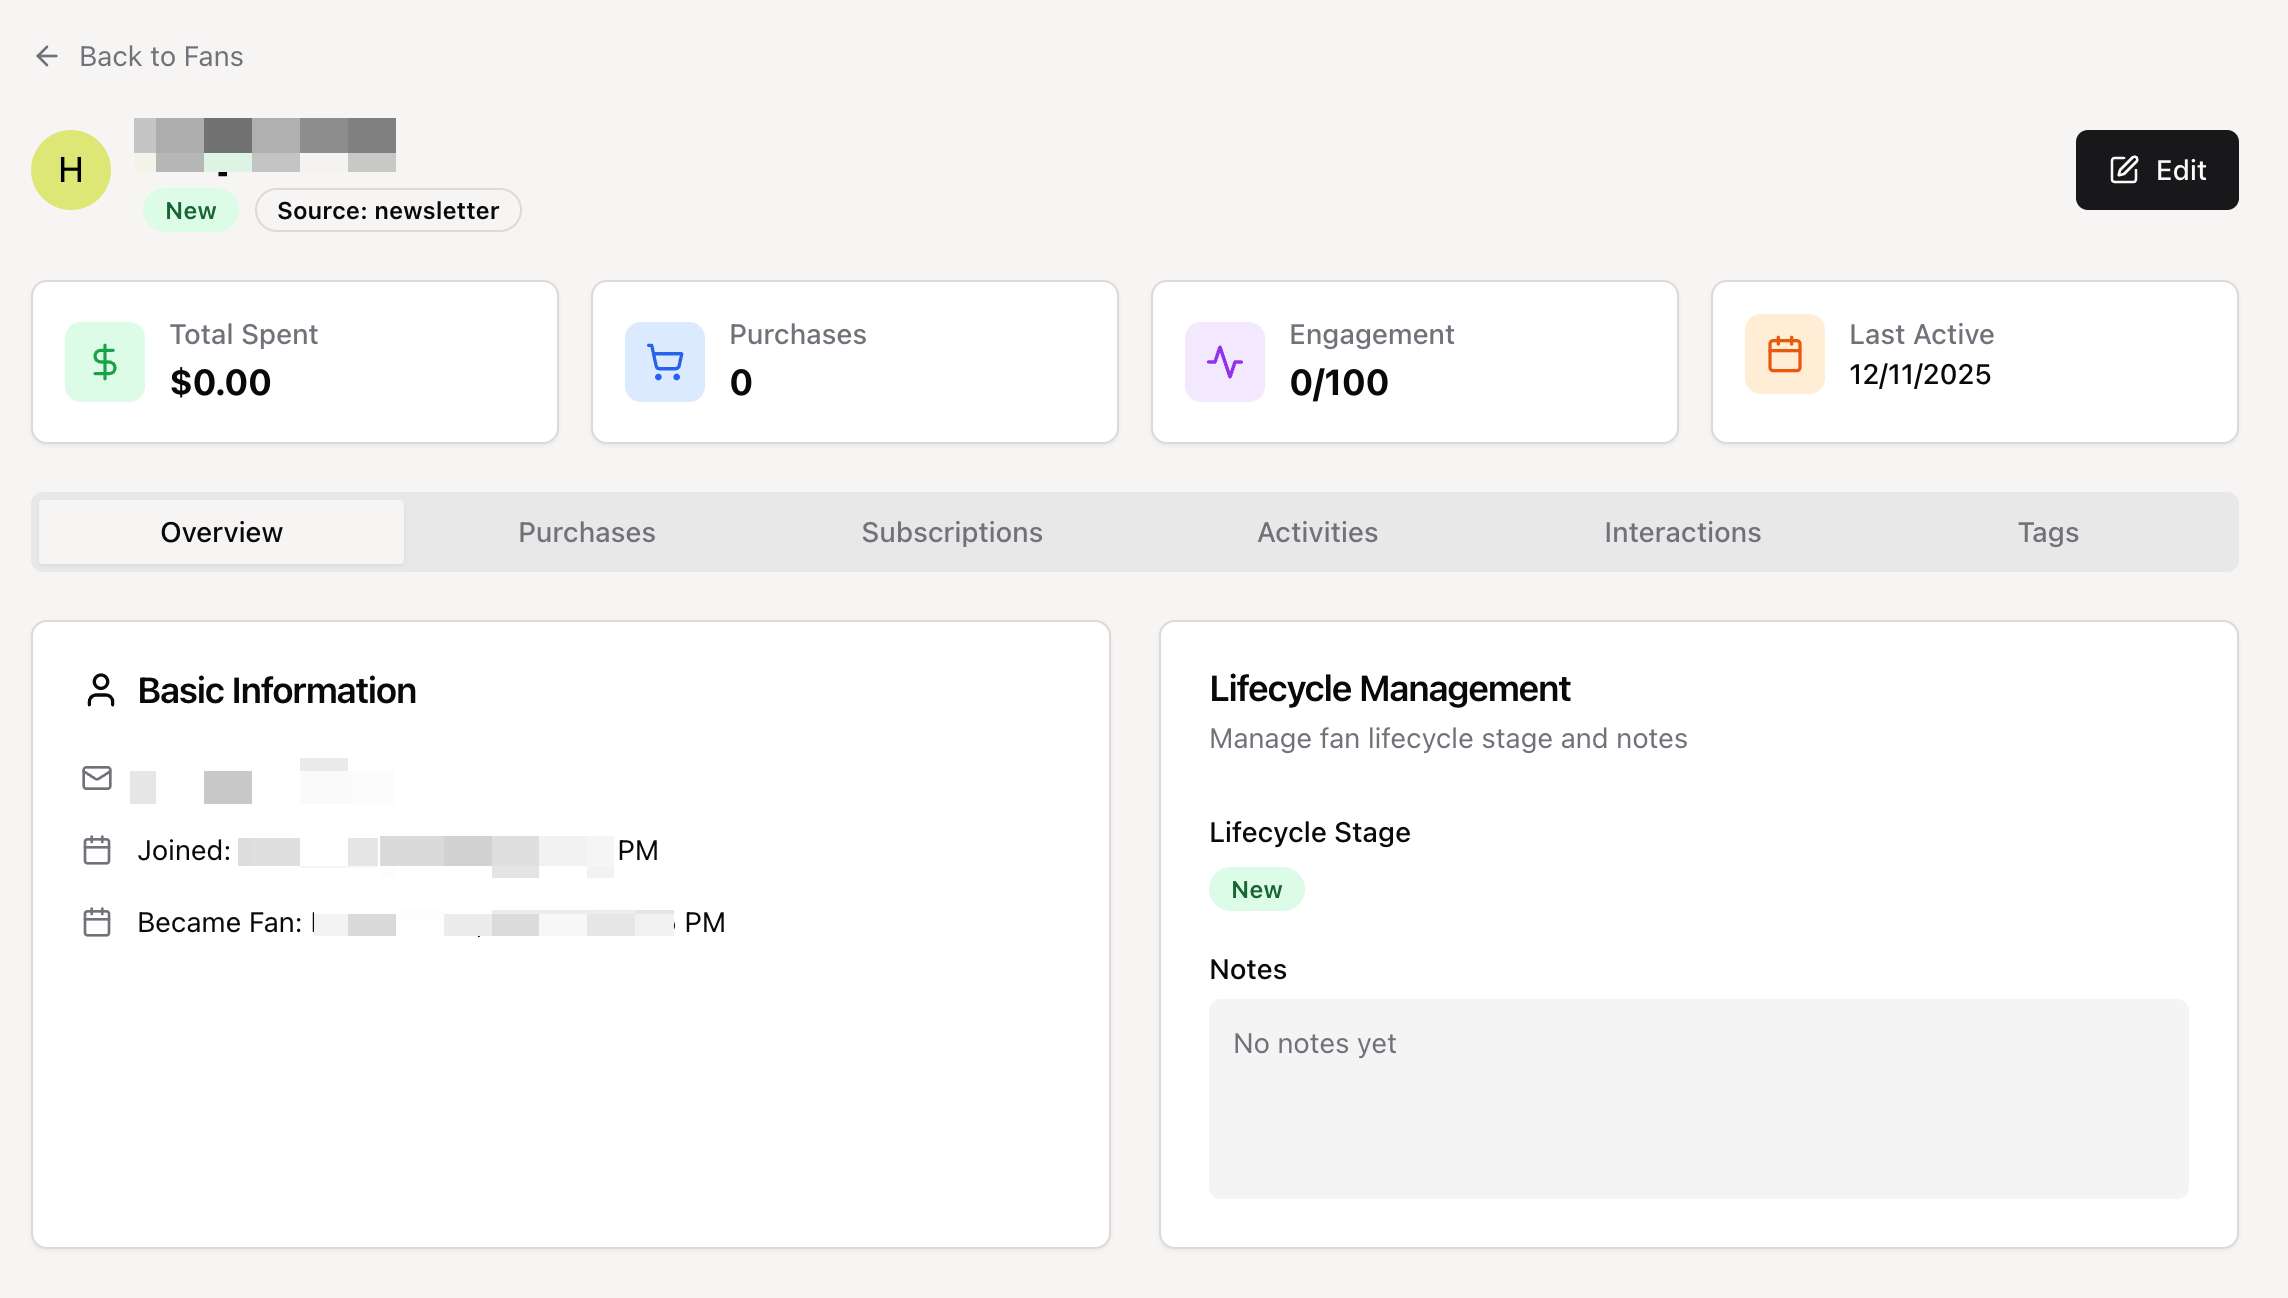Click the New lifecycle stage badge

click(x=1256, y=890)
